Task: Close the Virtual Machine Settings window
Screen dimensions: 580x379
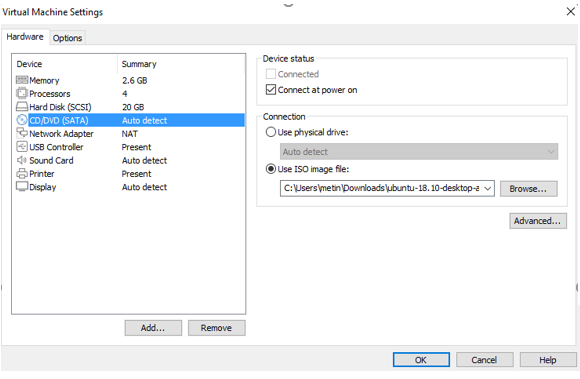Action: point(570,11)
